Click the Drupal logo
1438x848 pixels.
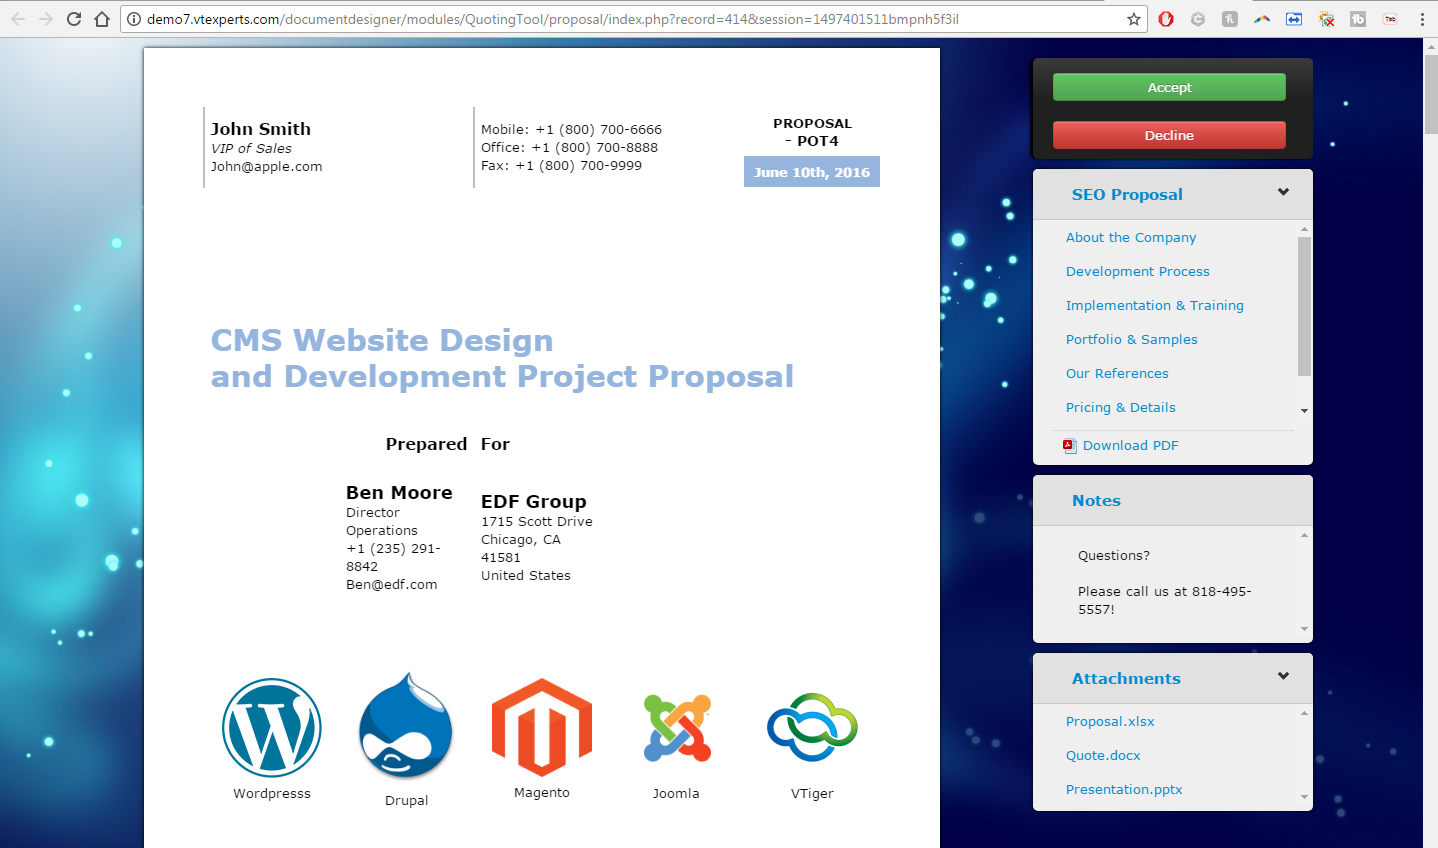[x=406, y=726]
